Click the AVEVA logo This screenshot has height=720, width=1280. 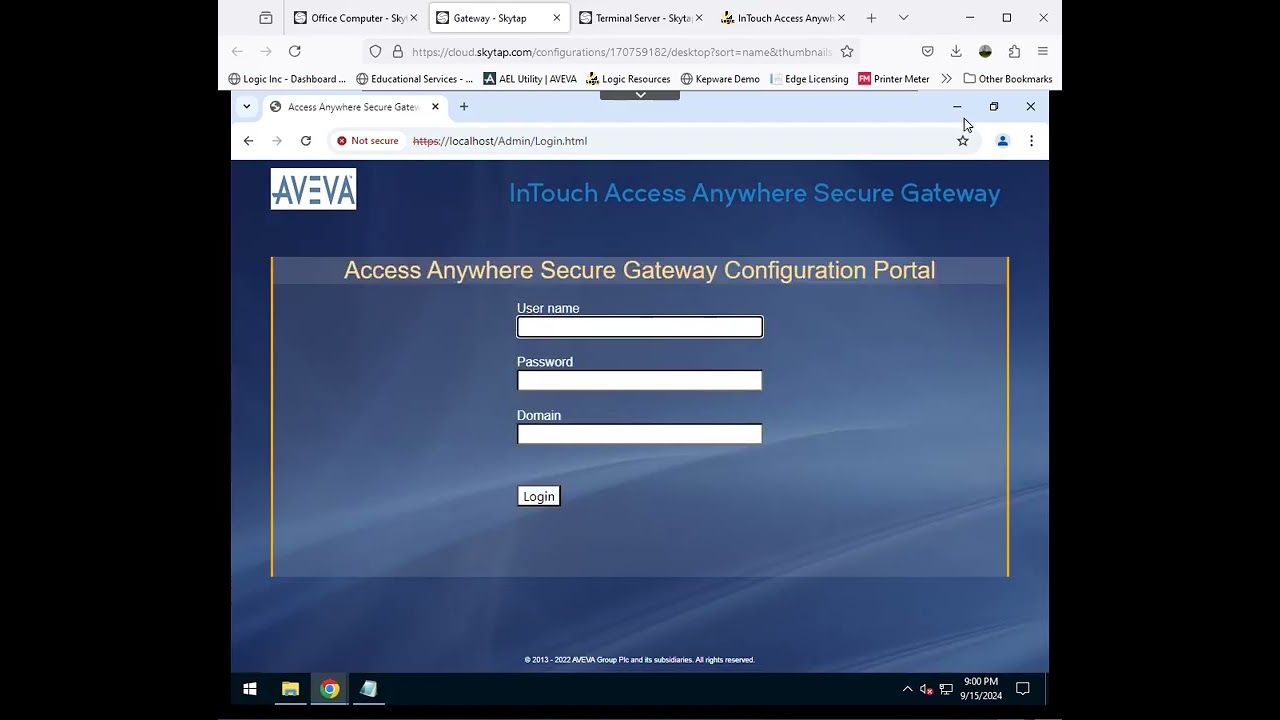pos(313,189)
